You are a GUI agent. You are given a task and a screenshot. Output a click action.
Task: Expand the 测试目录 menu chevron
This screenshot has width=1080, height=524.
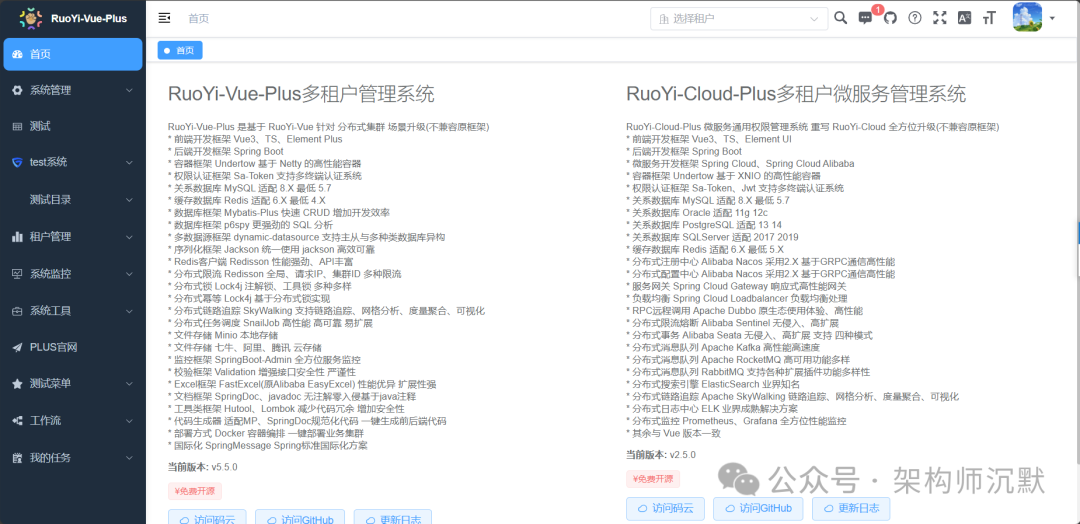(x=129, y=200)
